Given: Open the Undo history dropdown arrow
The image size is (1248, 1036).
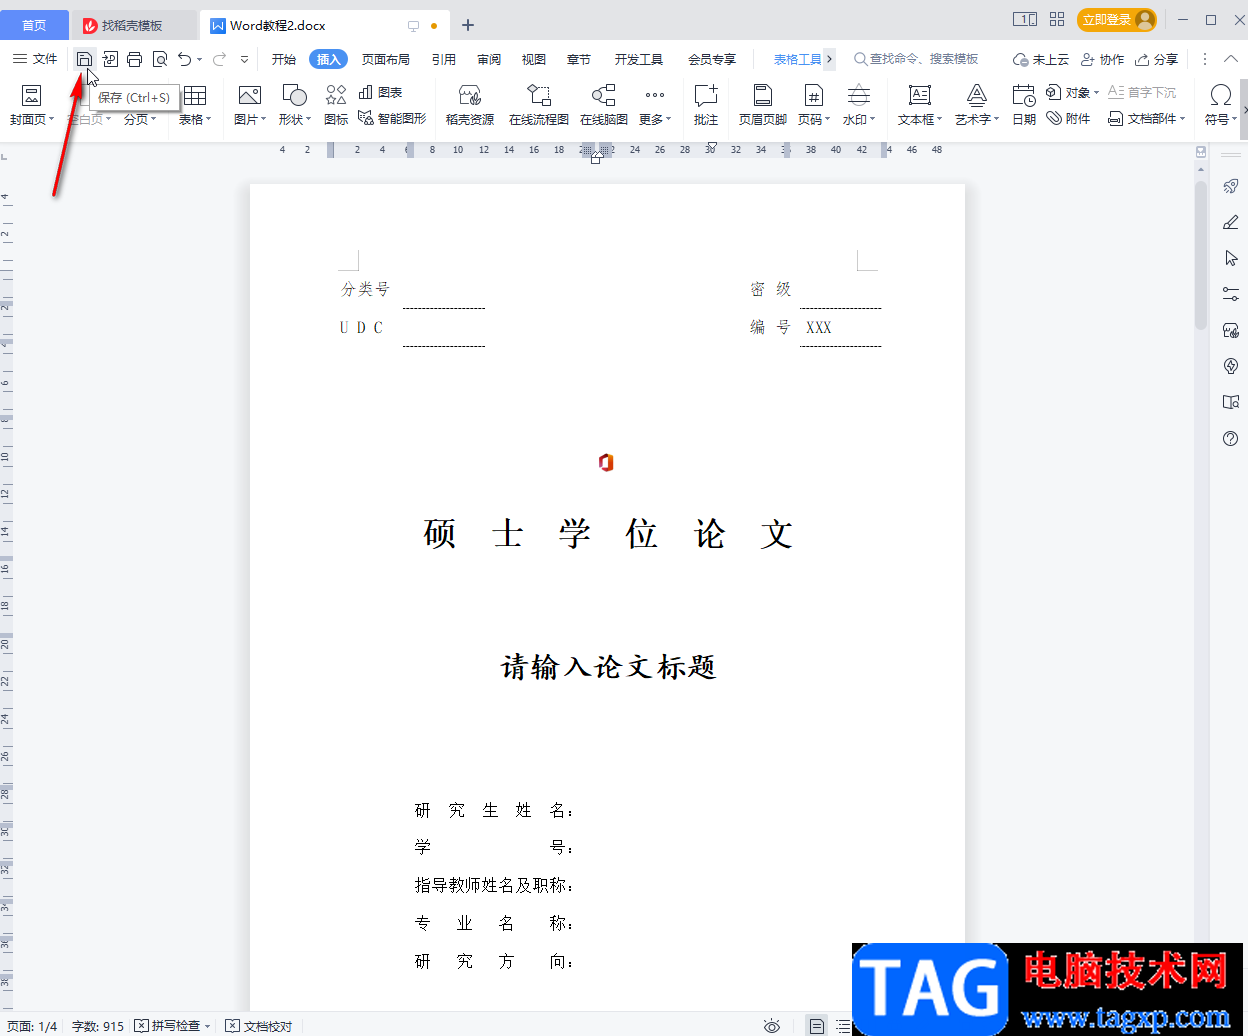Looking at the screenshot, I should (x=199, y=59).
